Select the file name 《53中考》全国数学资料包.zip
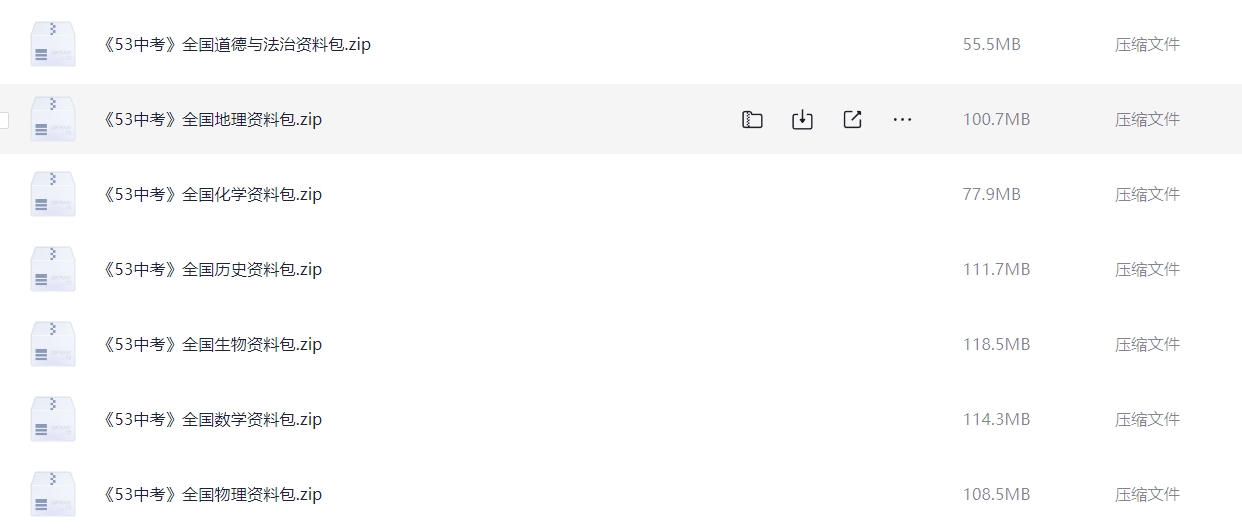The width and height of the screenshot is (1242, 530). 212,420
